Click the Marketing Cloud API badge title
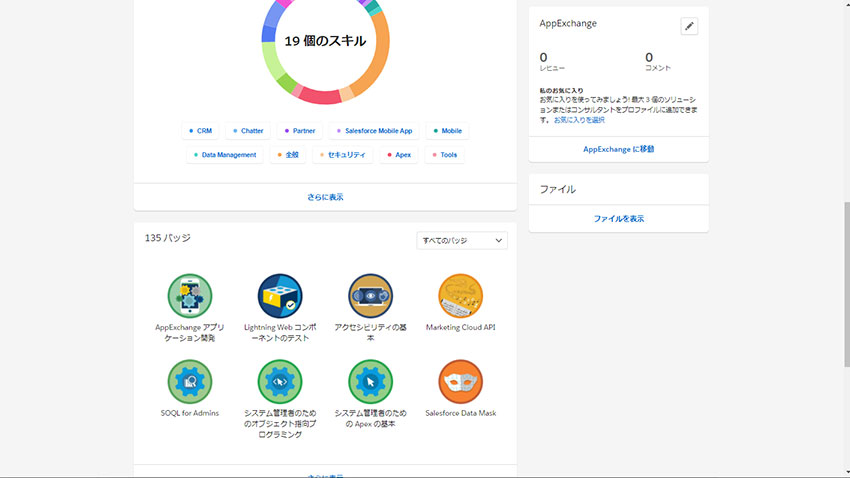 460,327
